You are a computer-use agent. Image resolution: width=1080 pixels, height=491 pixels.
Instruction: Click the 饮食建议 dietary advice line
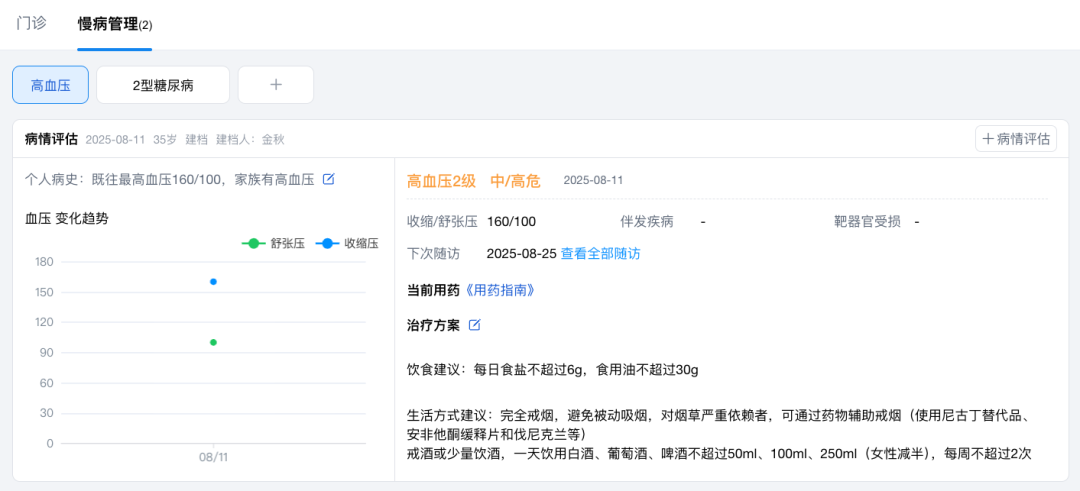coord(553,370)
